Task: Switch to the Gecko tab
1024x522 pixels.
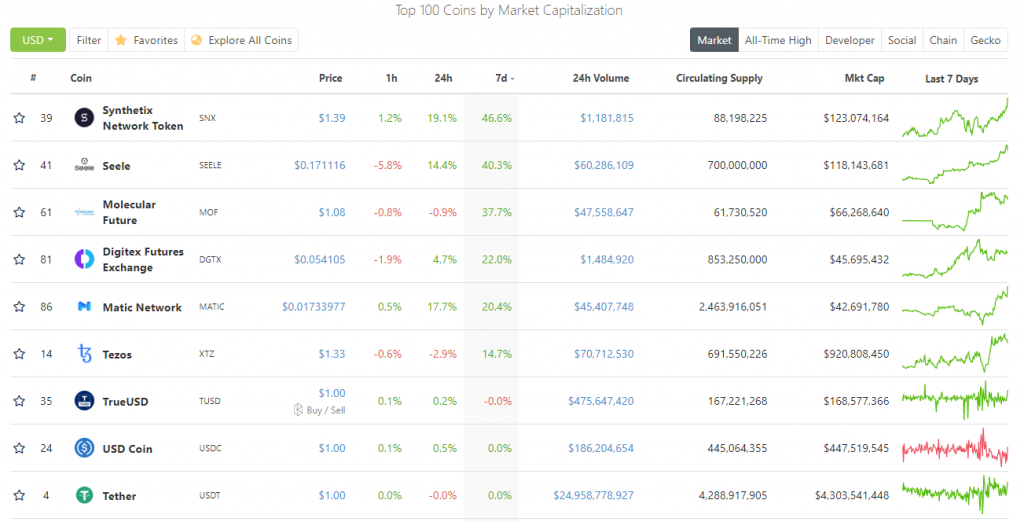Action: [x=985, y=40]
